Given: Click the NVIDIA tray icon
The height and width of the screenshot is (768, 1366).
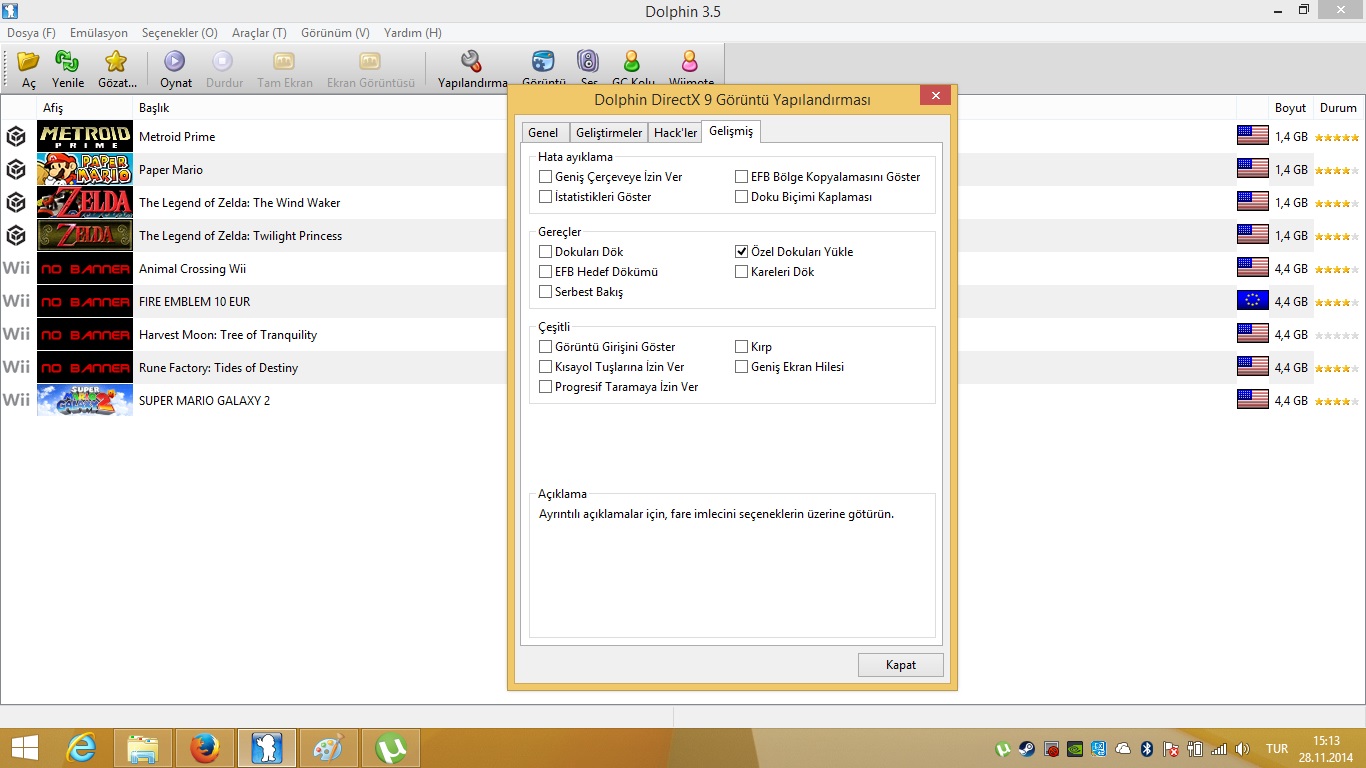Looking at the screenshot, I should (1075, 749).
